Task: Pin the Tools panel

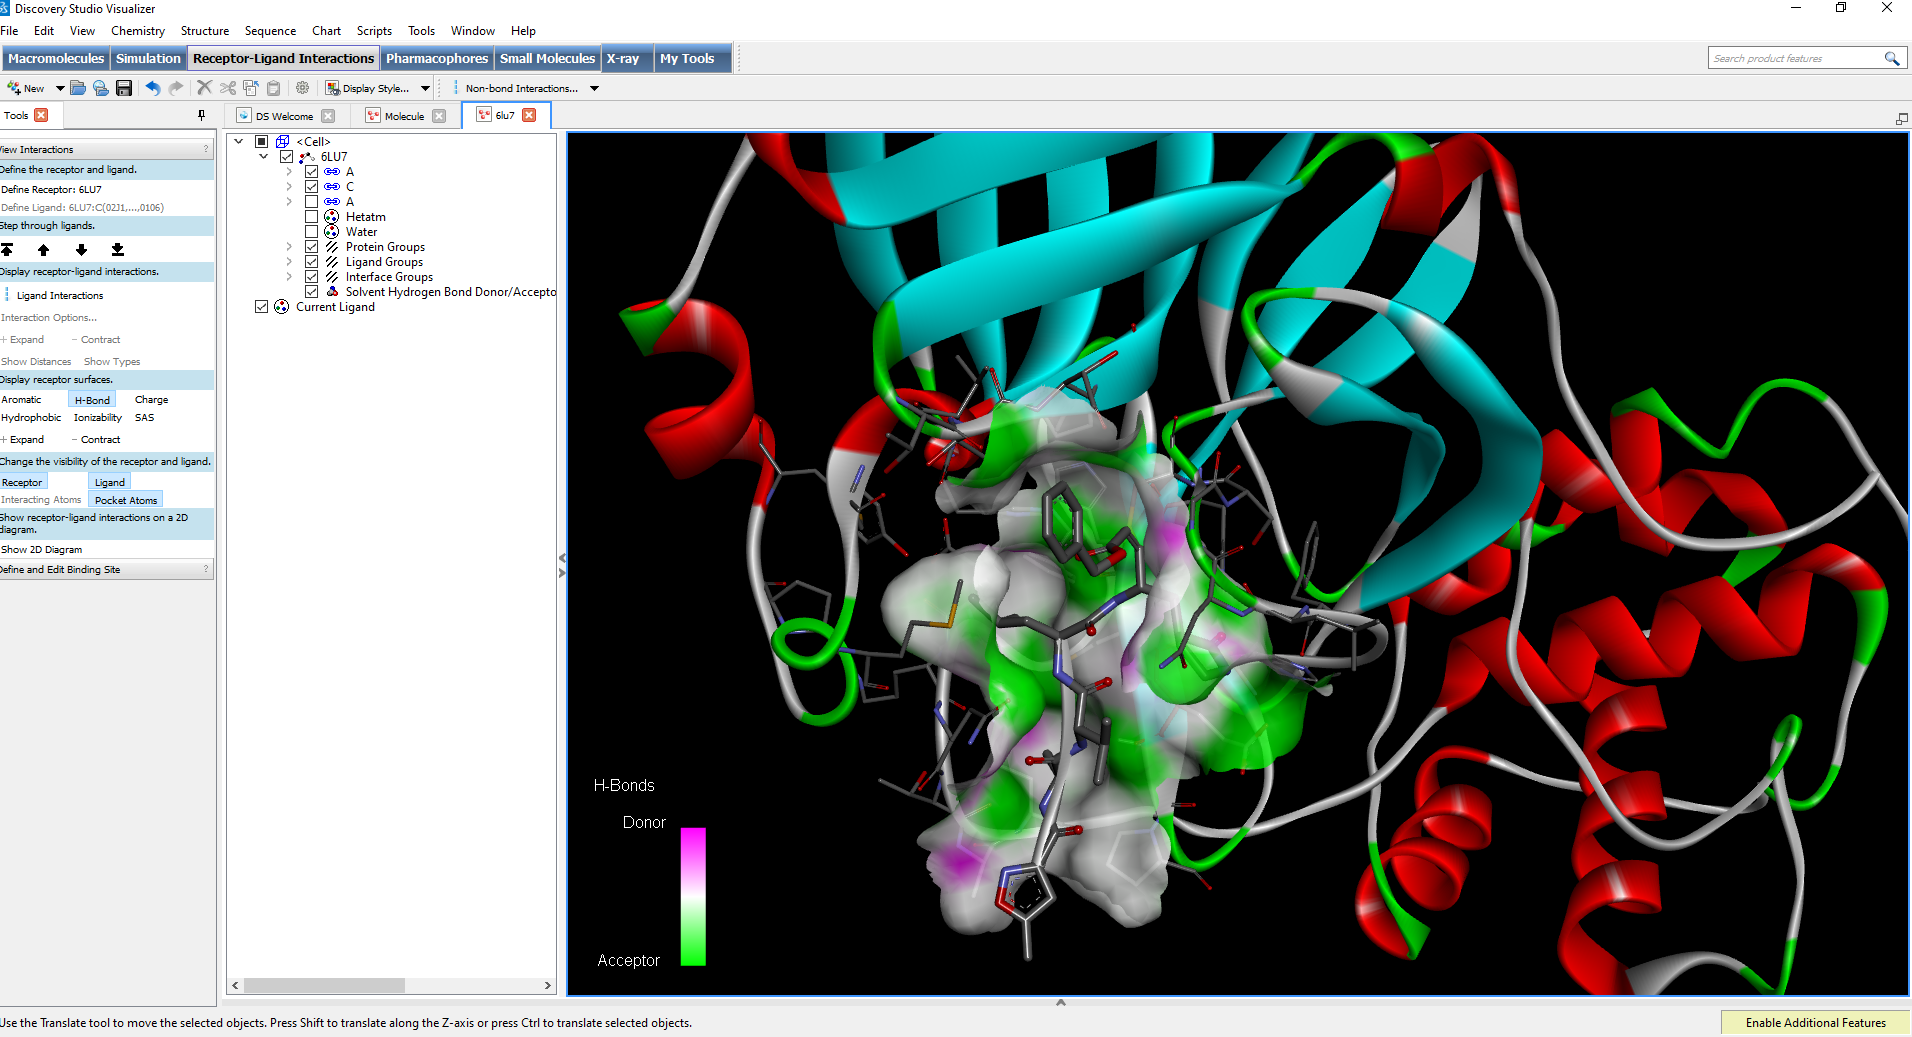Action: click(201, 116)
